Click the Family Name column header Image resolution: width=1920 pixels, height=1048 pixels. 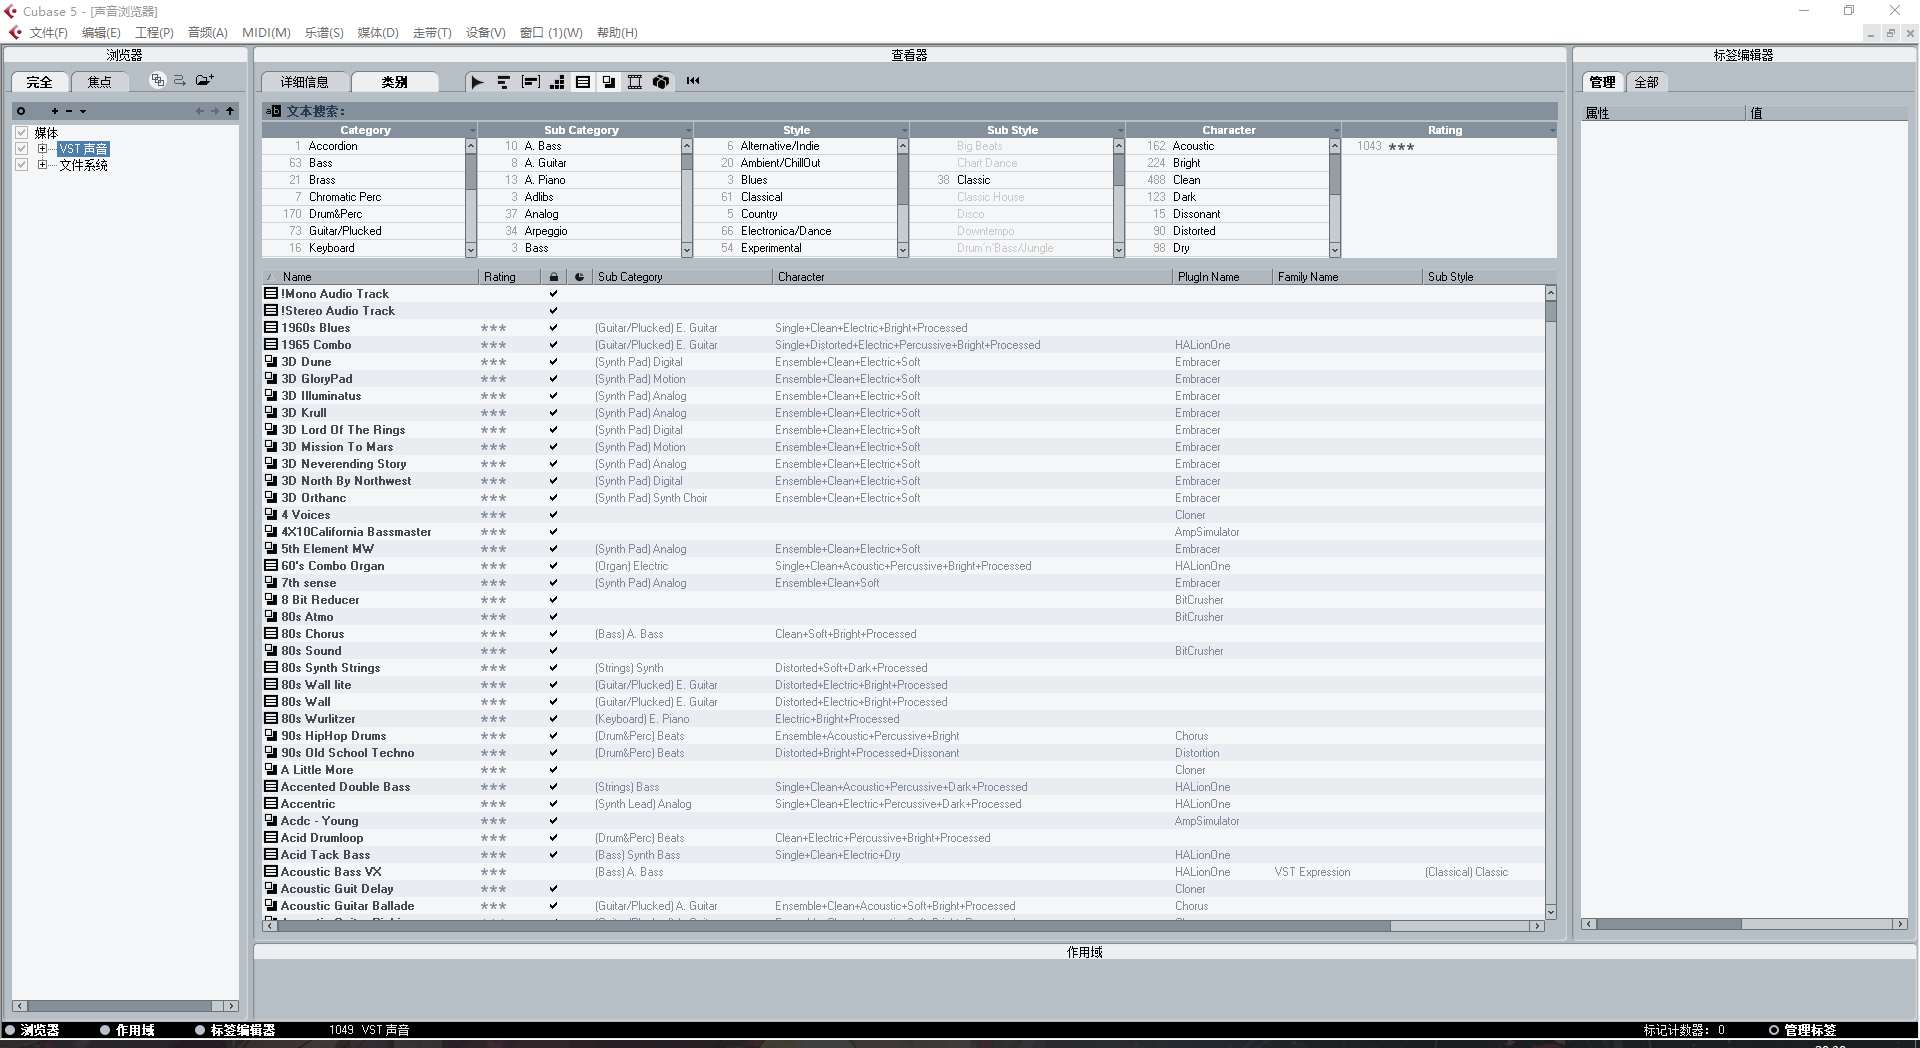pos(1347,277)
